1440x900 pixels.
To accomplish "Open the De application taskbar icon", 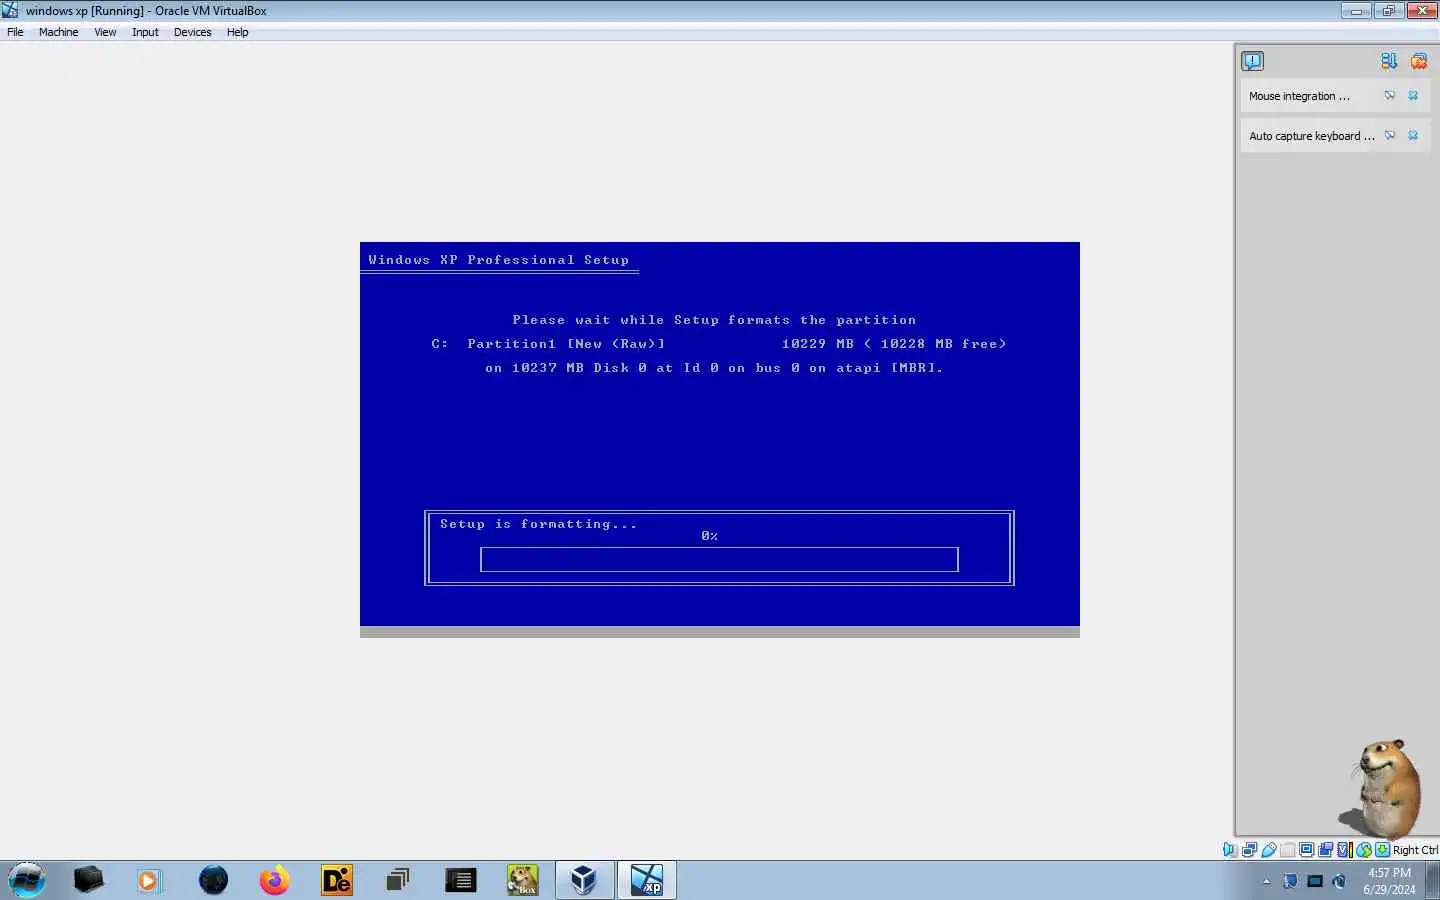I will (337, 880).
